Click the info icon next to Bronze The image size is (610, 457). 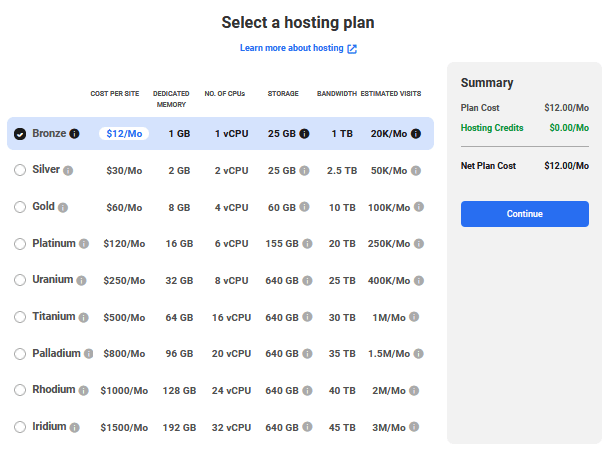[x=74, y=134]
